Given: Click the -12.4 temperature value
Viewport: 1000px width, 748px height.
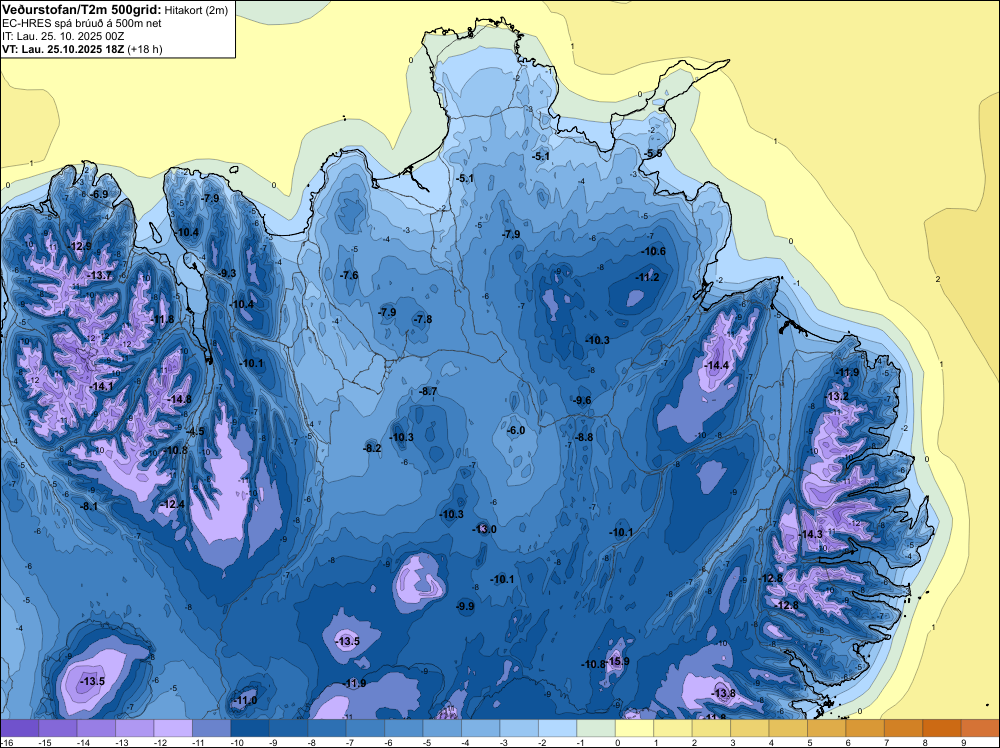Looking at the screenshot, I should coord(173,504).
